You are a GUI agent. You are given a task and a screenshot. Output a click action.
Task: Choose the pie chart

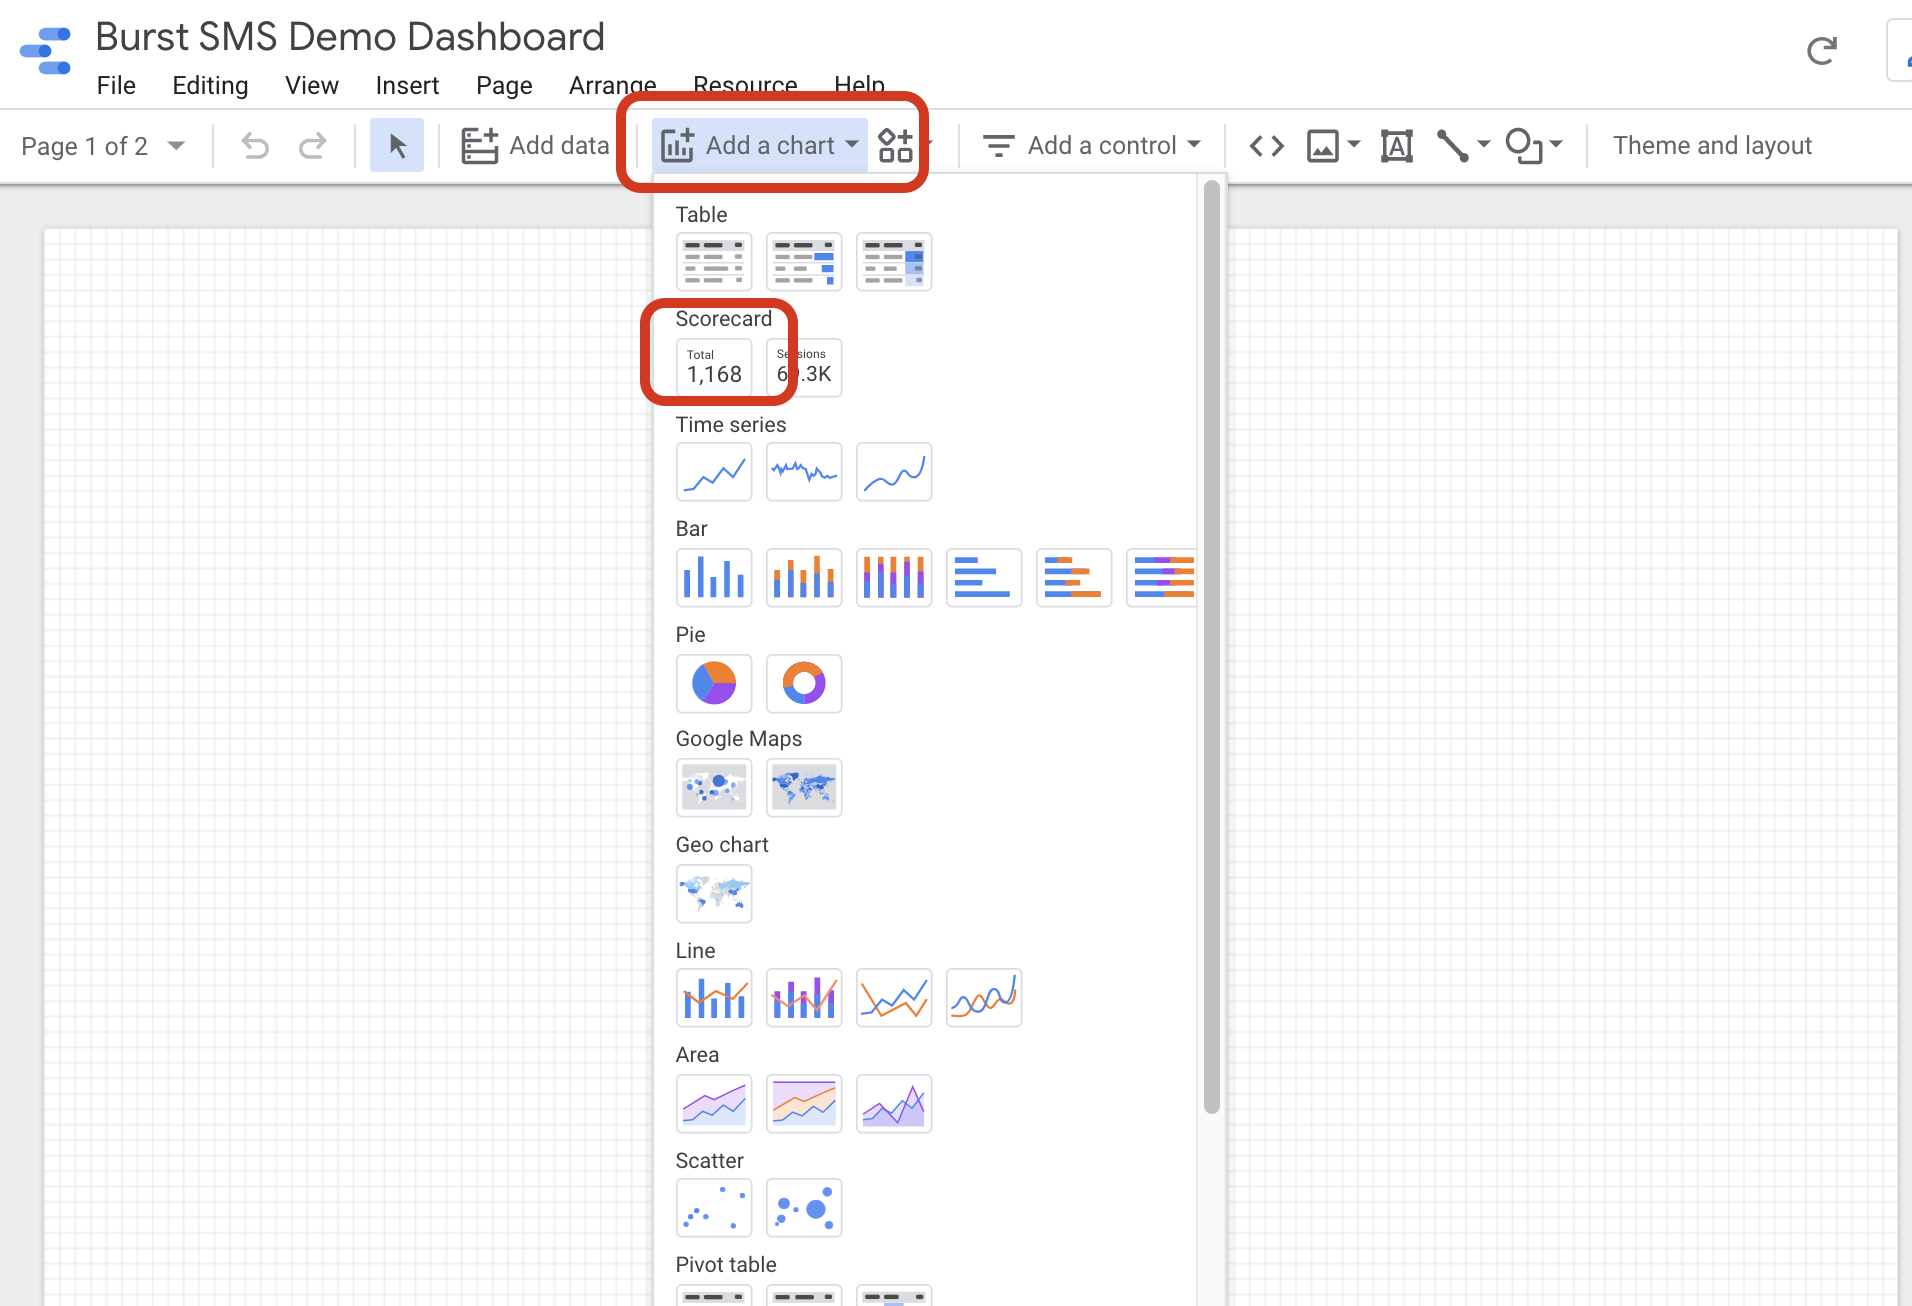point(714,684)
